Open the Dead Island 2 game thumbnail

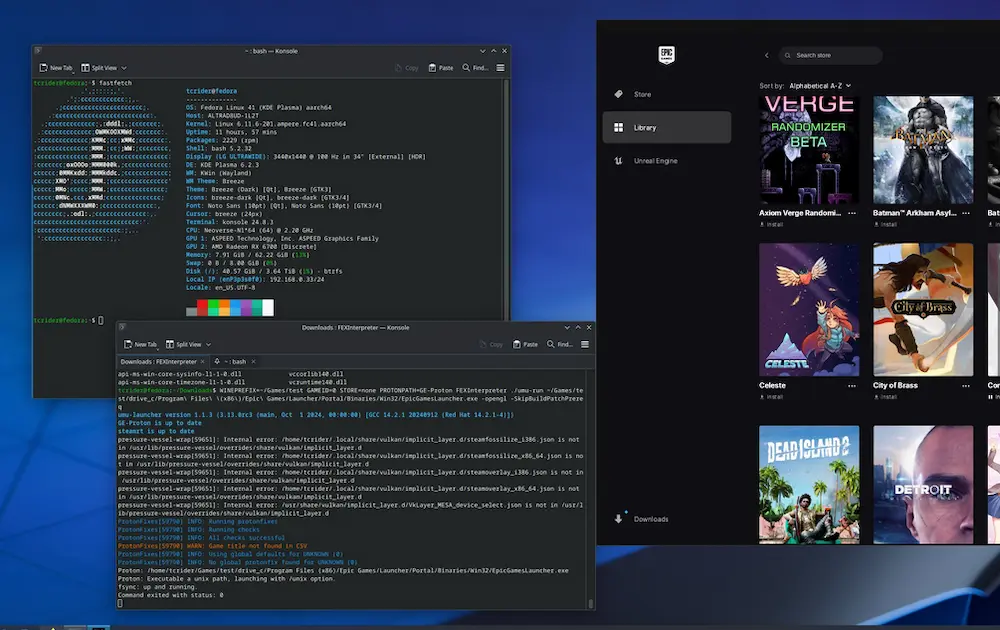pos(809,485)
